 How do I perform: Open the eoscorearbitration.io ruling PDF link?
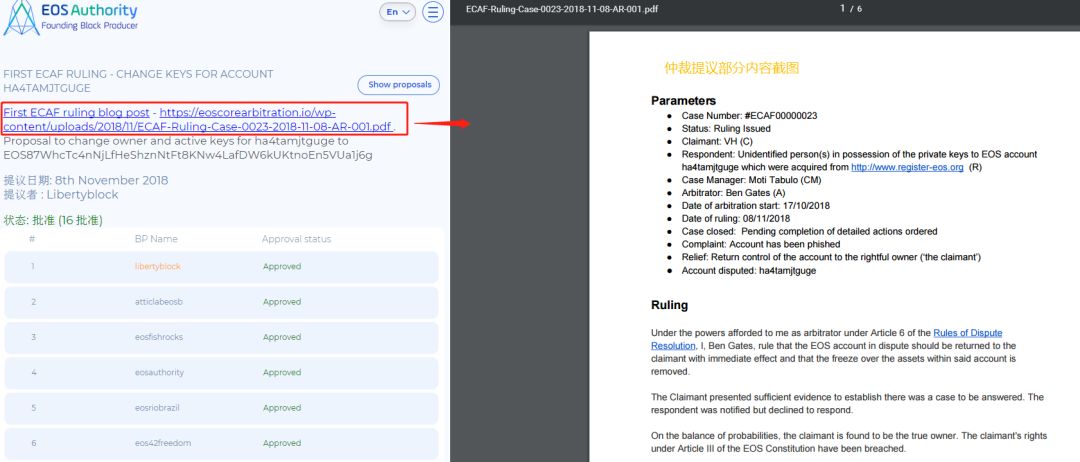point(198,119)
